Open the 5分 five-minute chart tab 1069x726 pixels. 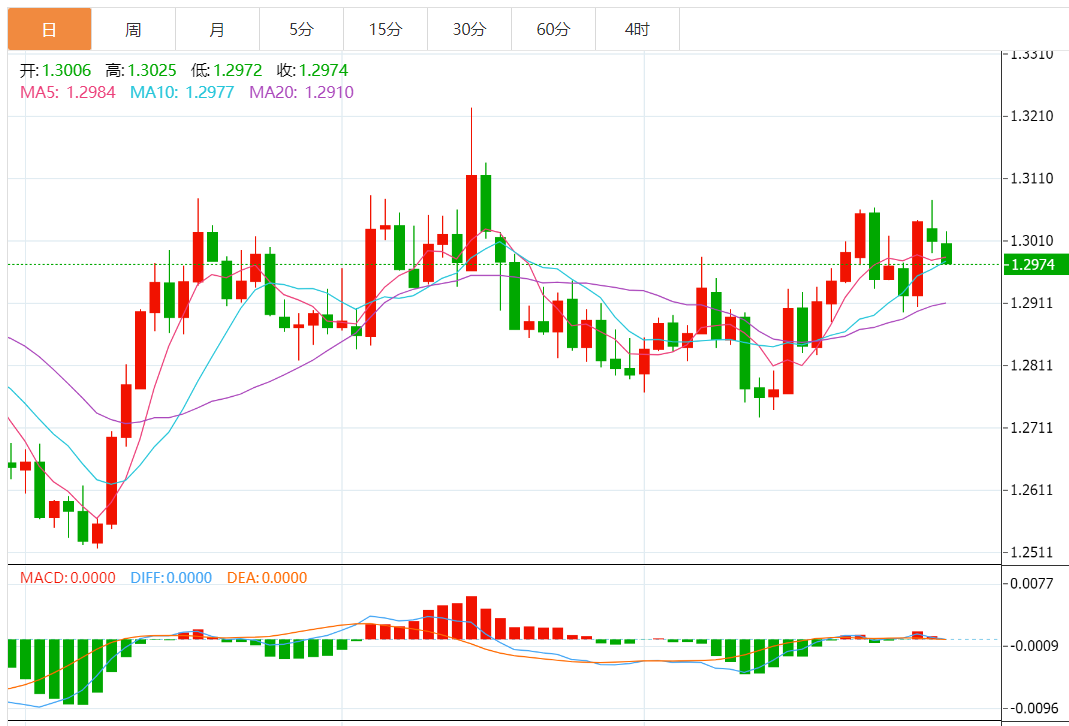pos(301,29)
